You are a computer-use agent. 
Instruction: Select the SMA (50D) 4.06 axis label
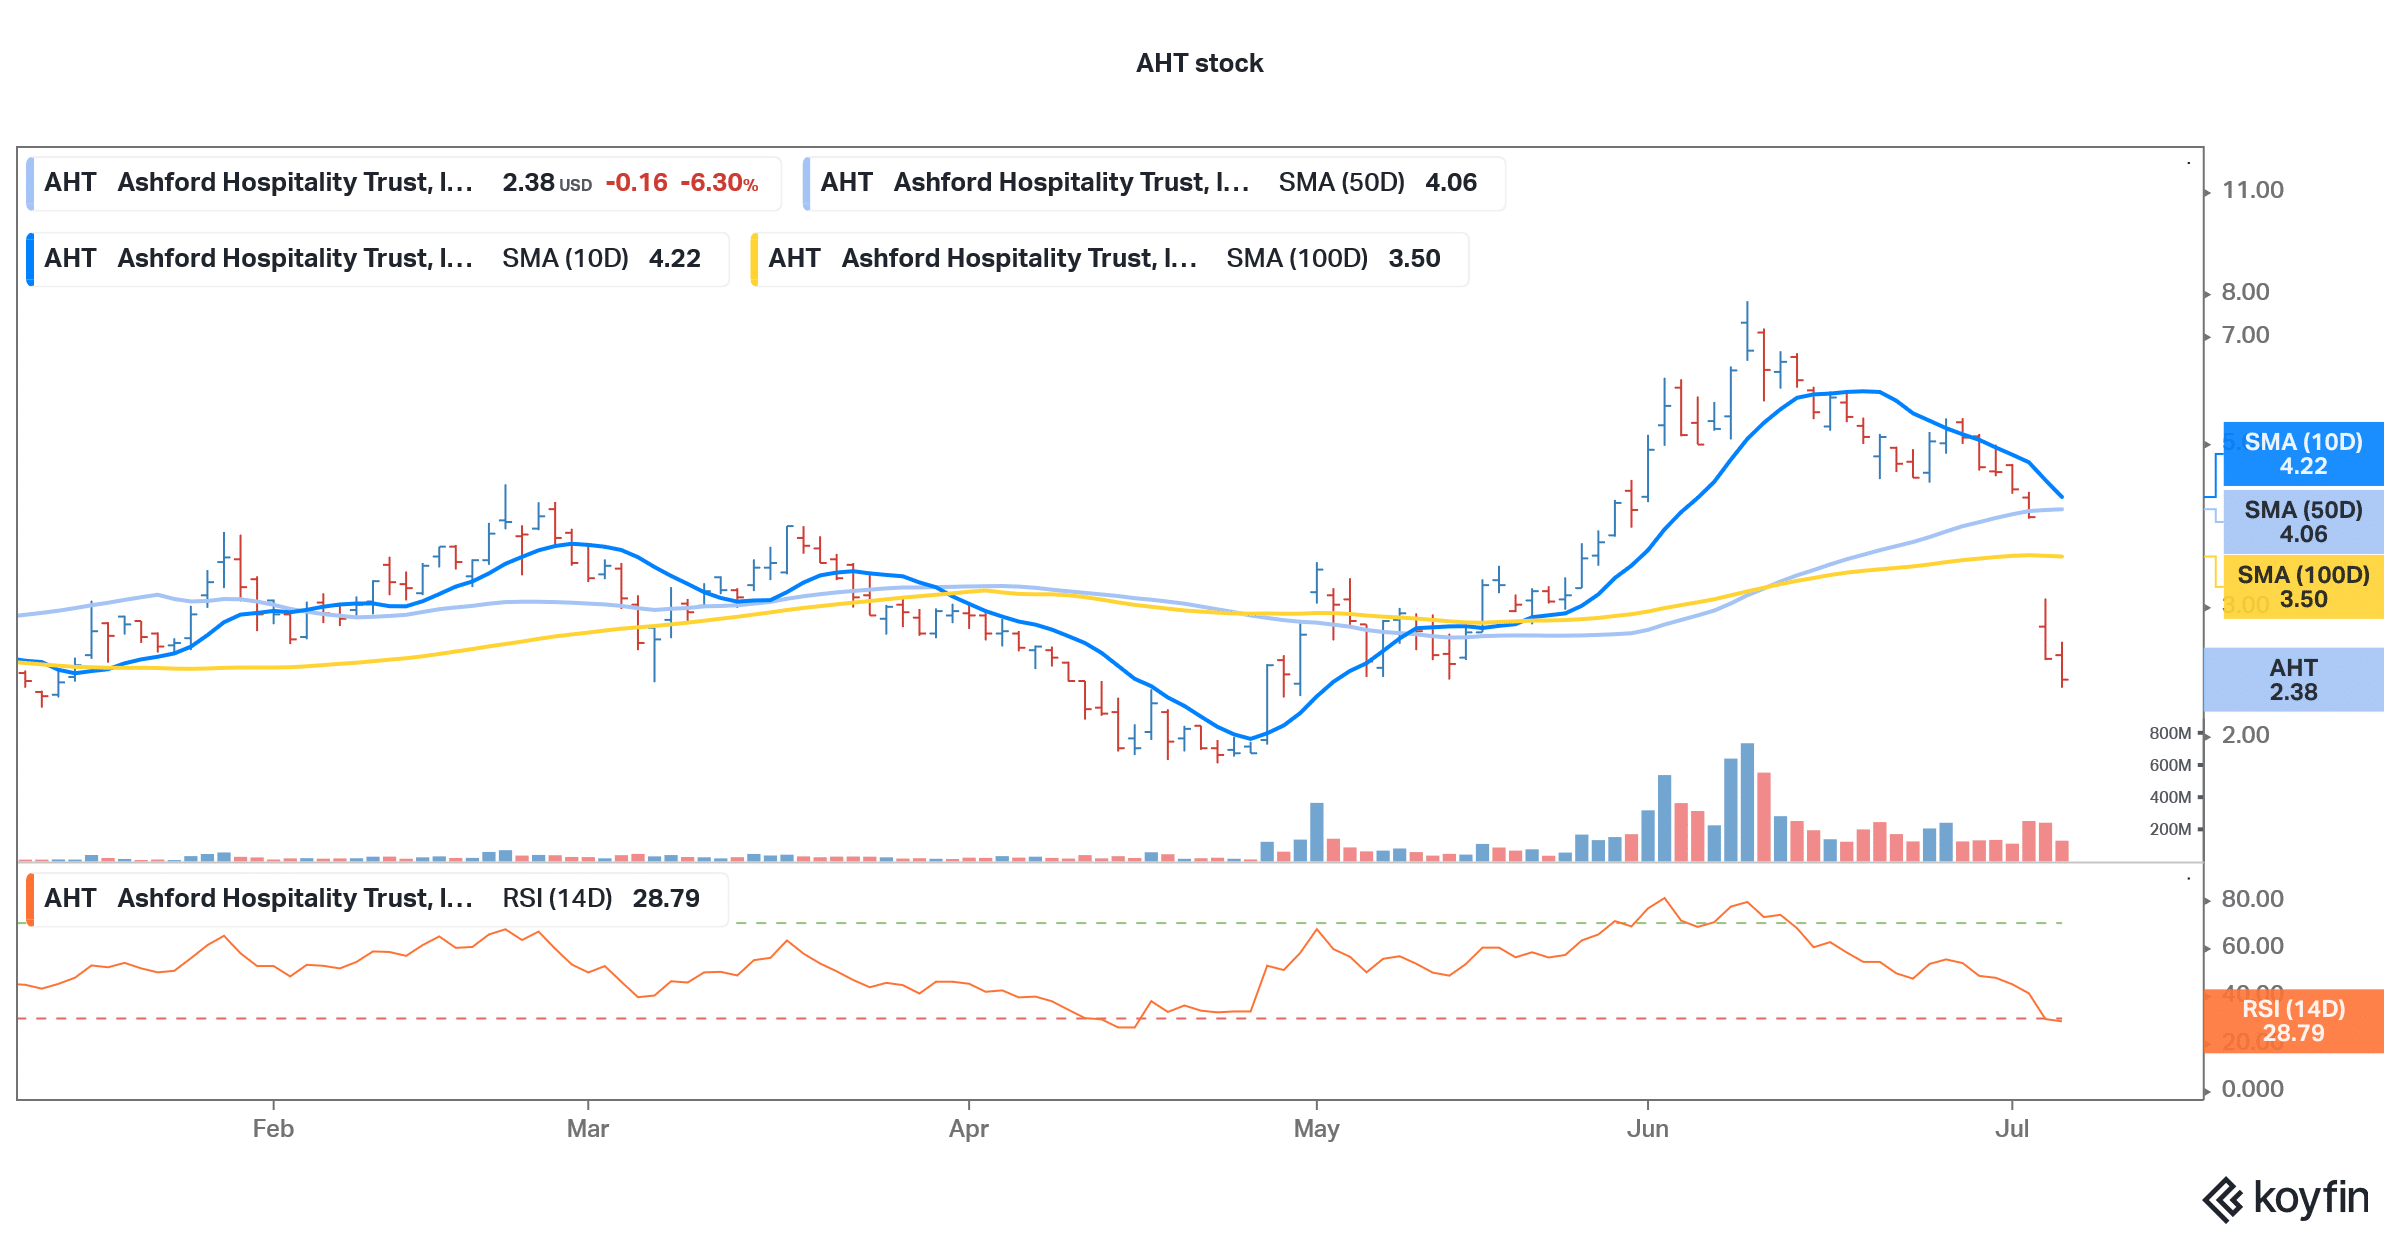click(2303, 522)
